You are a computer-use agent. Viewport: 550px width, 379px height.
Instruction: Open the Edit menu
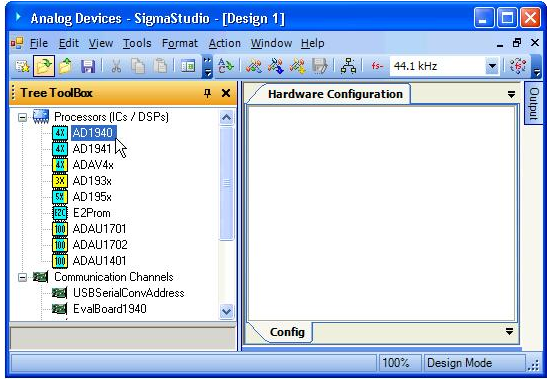pyautogui.click(x=68, y=43)
